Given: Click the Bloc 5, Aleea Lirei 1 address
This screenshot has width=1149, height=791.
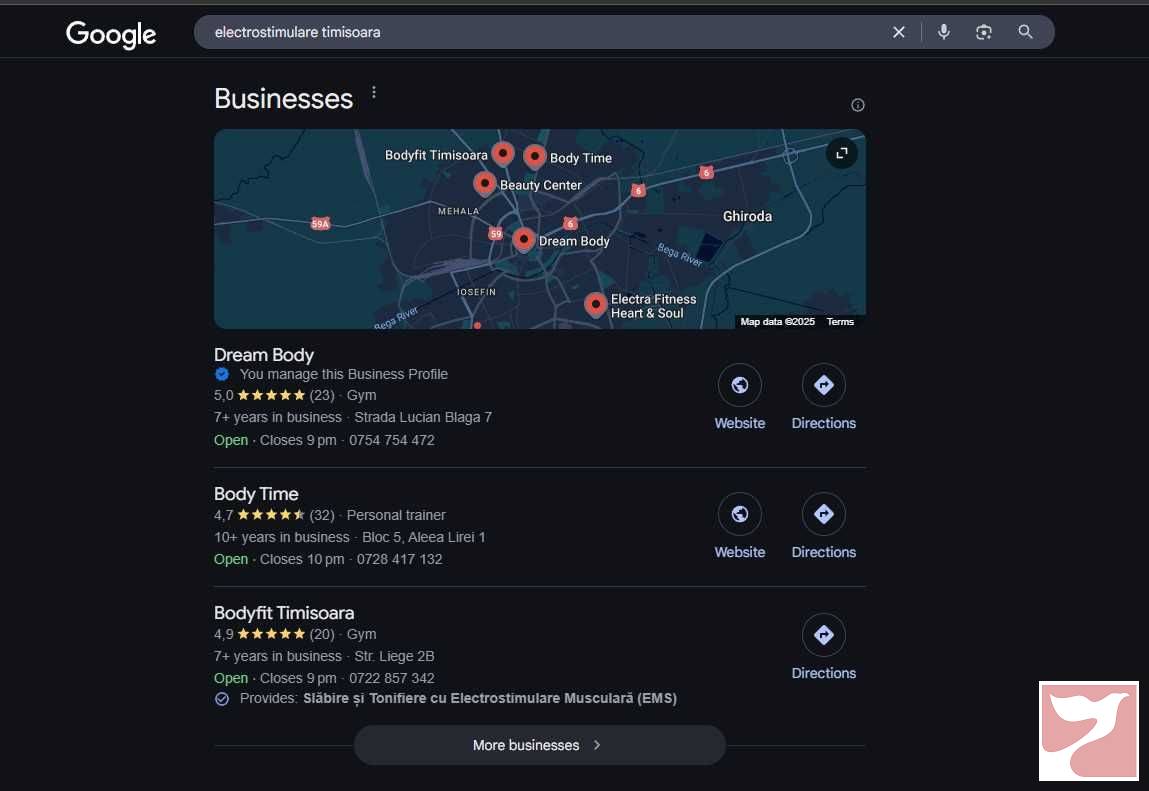Looking at the screenshot, I should point(424,537).
